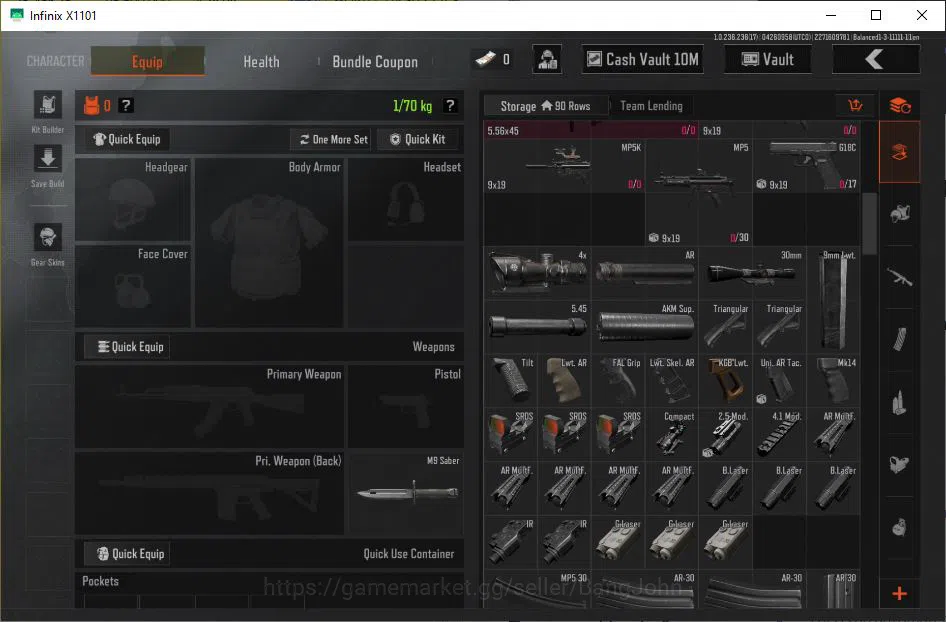Select the G18C pistol in storage
This screenshot has height=622, width=946.
[807, 165]
